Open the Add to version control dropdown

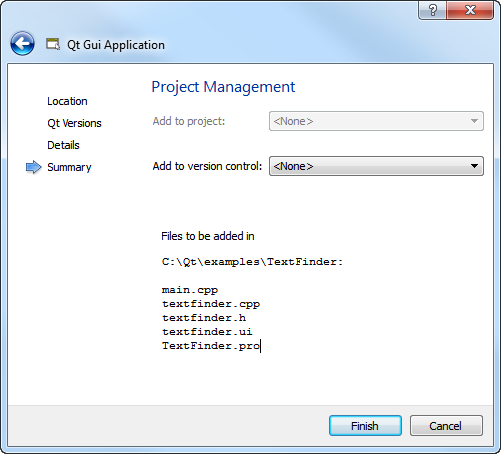pyautogui.click(x=376, y=166)
